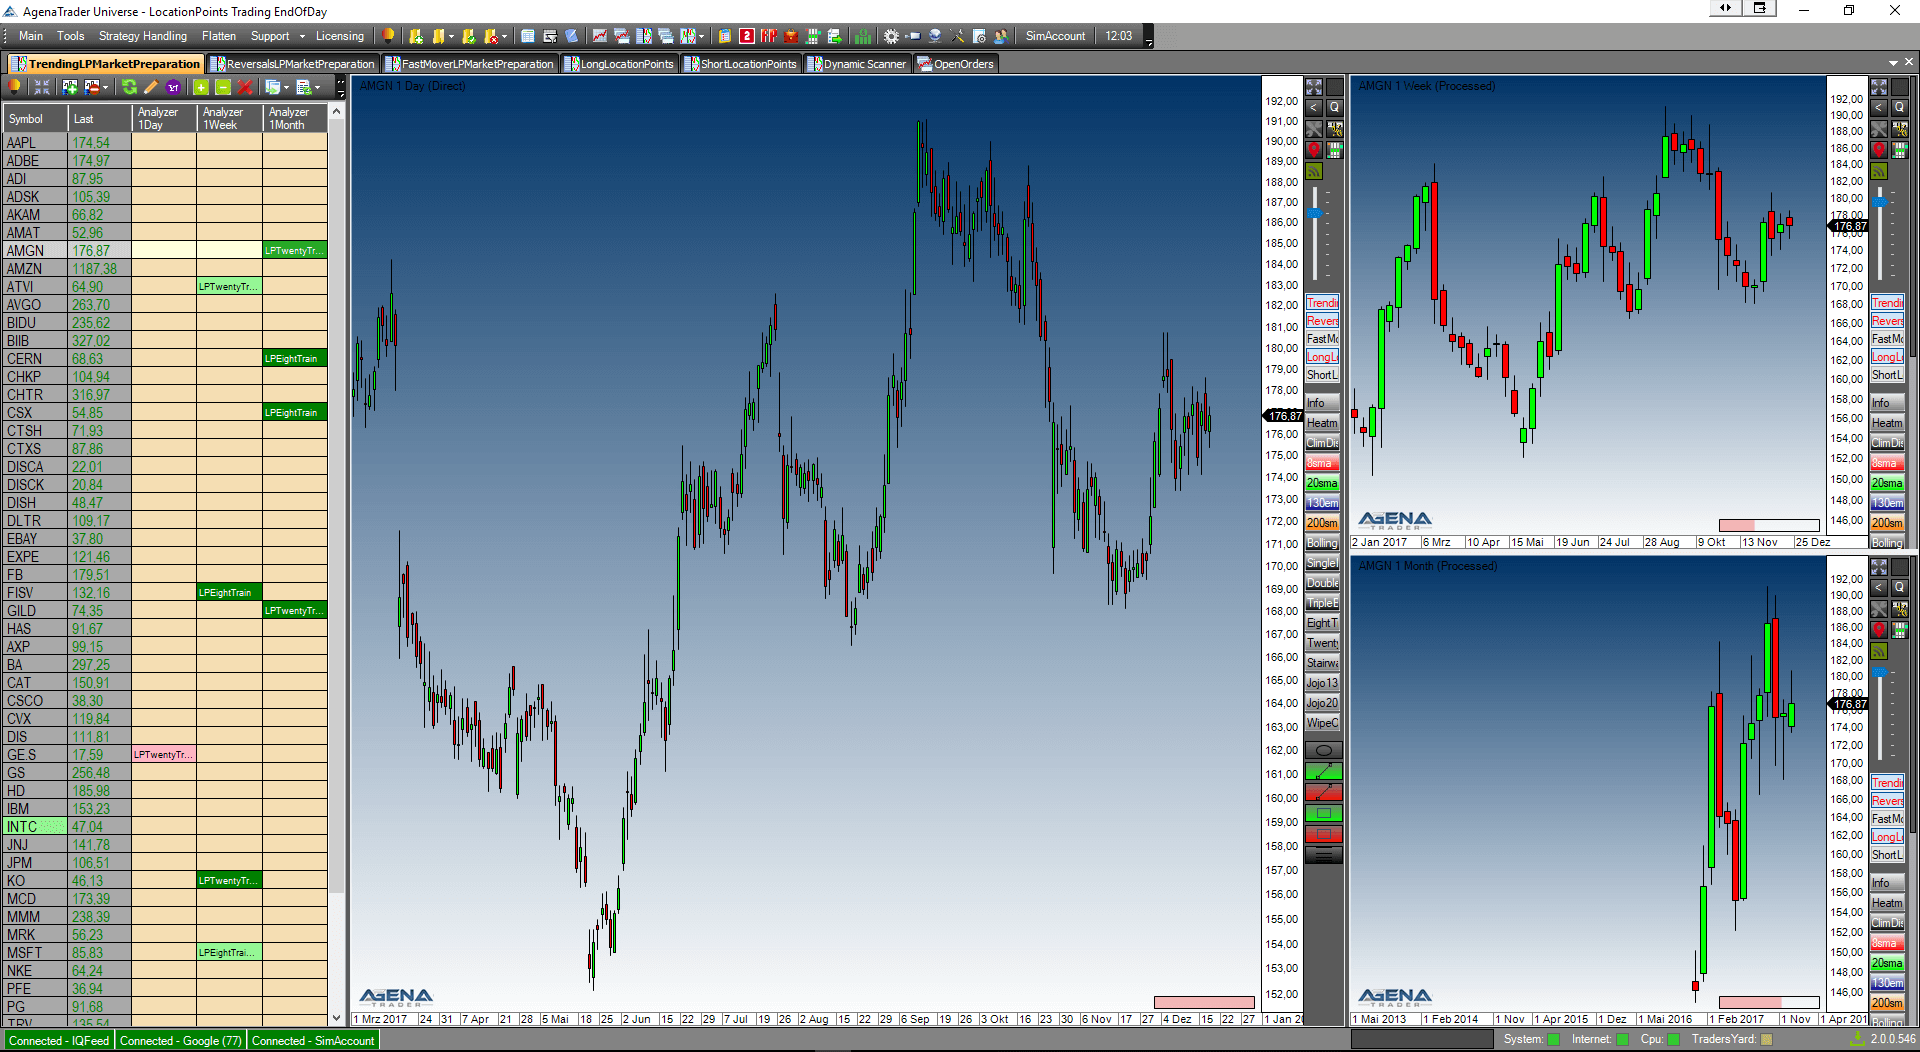Click the green RSS feed icon on daily chart panel
The width and height of the screenshot is (1920, 1052).
click(1314, 171)
